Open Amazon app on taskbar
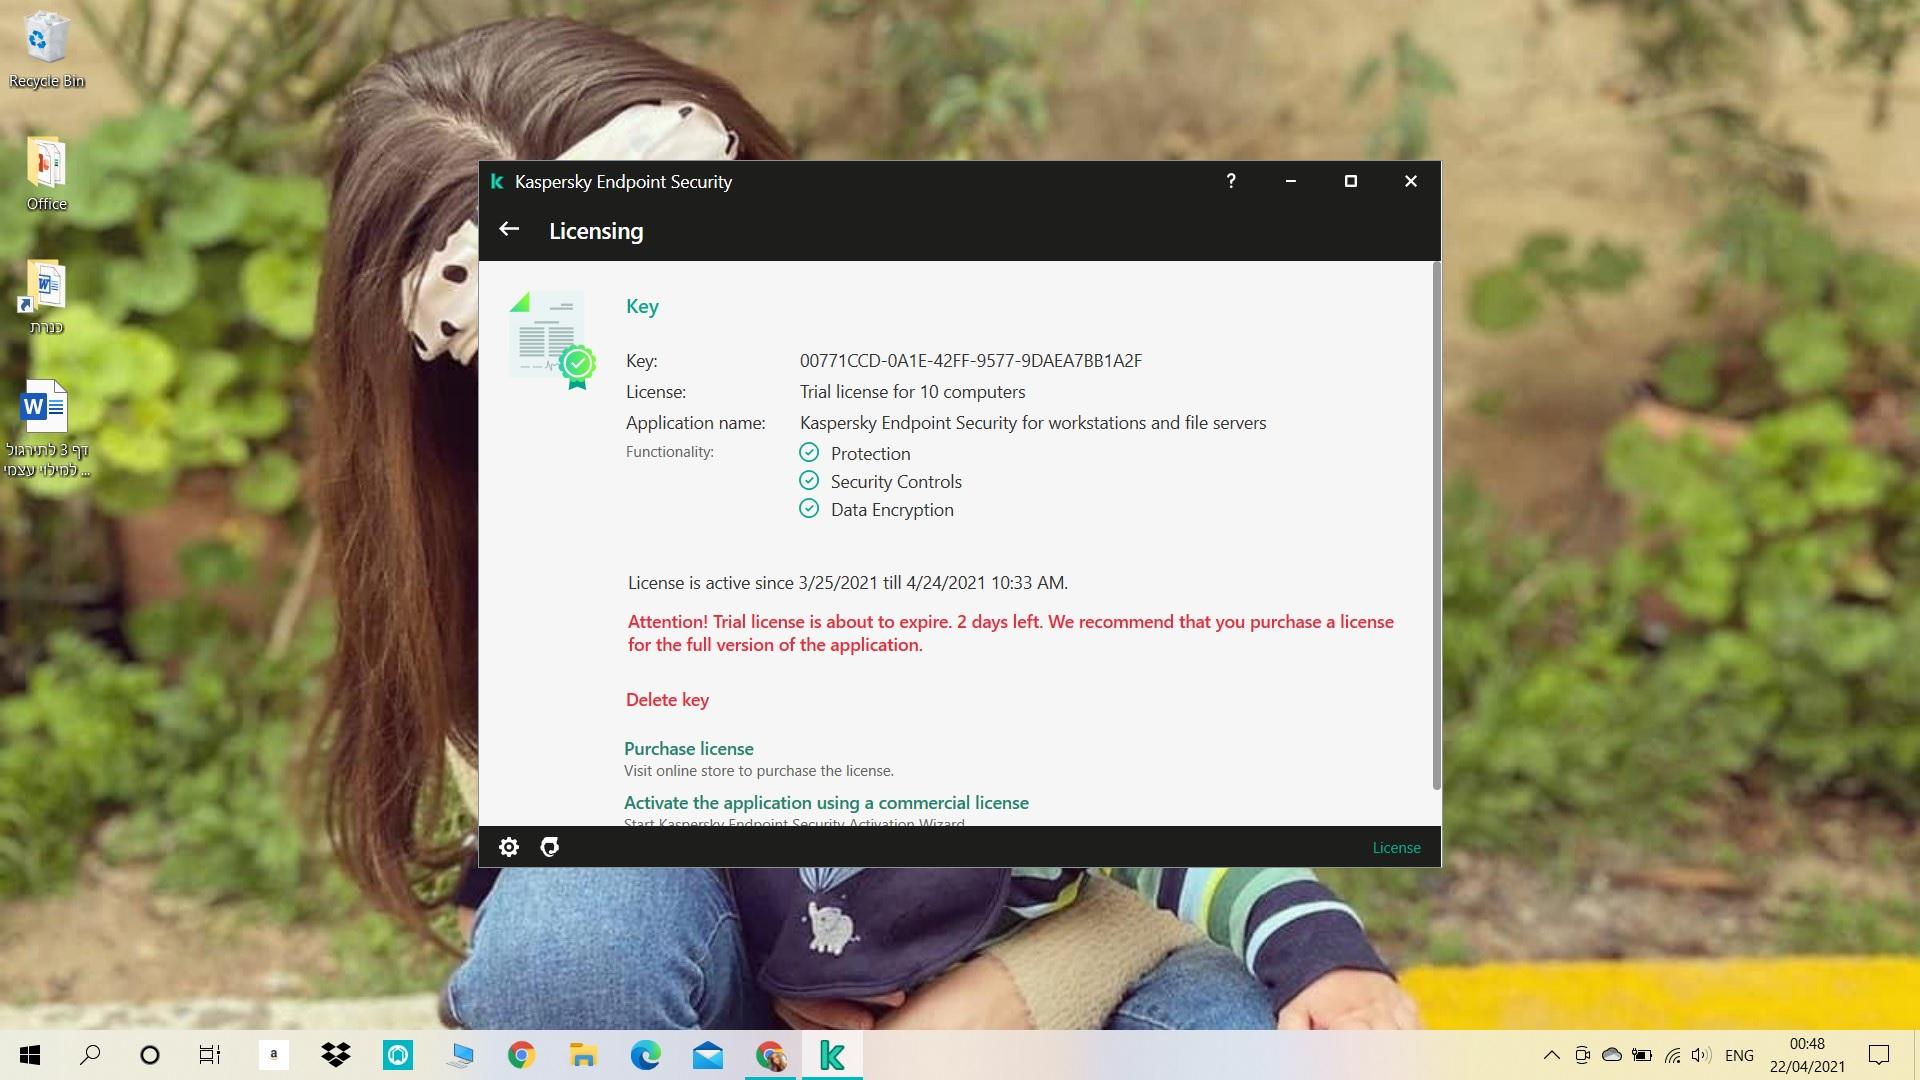Viewport: 1920px width, 1080px height. 273,1055
